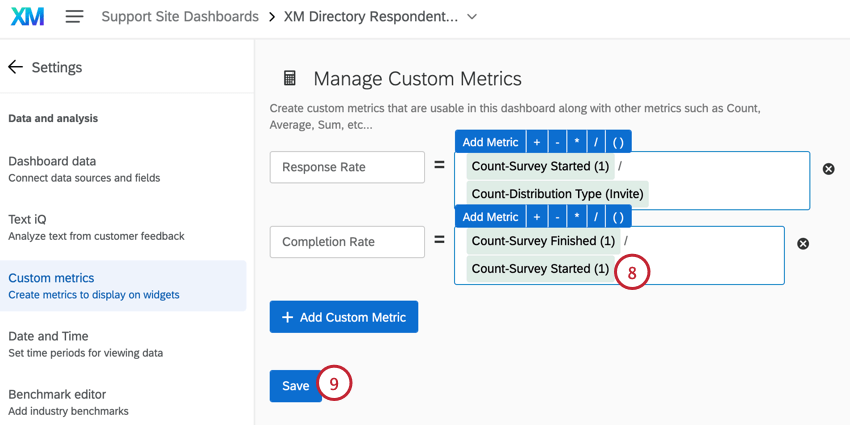
Task: Click the XM logo
Action: coord(28,17)
